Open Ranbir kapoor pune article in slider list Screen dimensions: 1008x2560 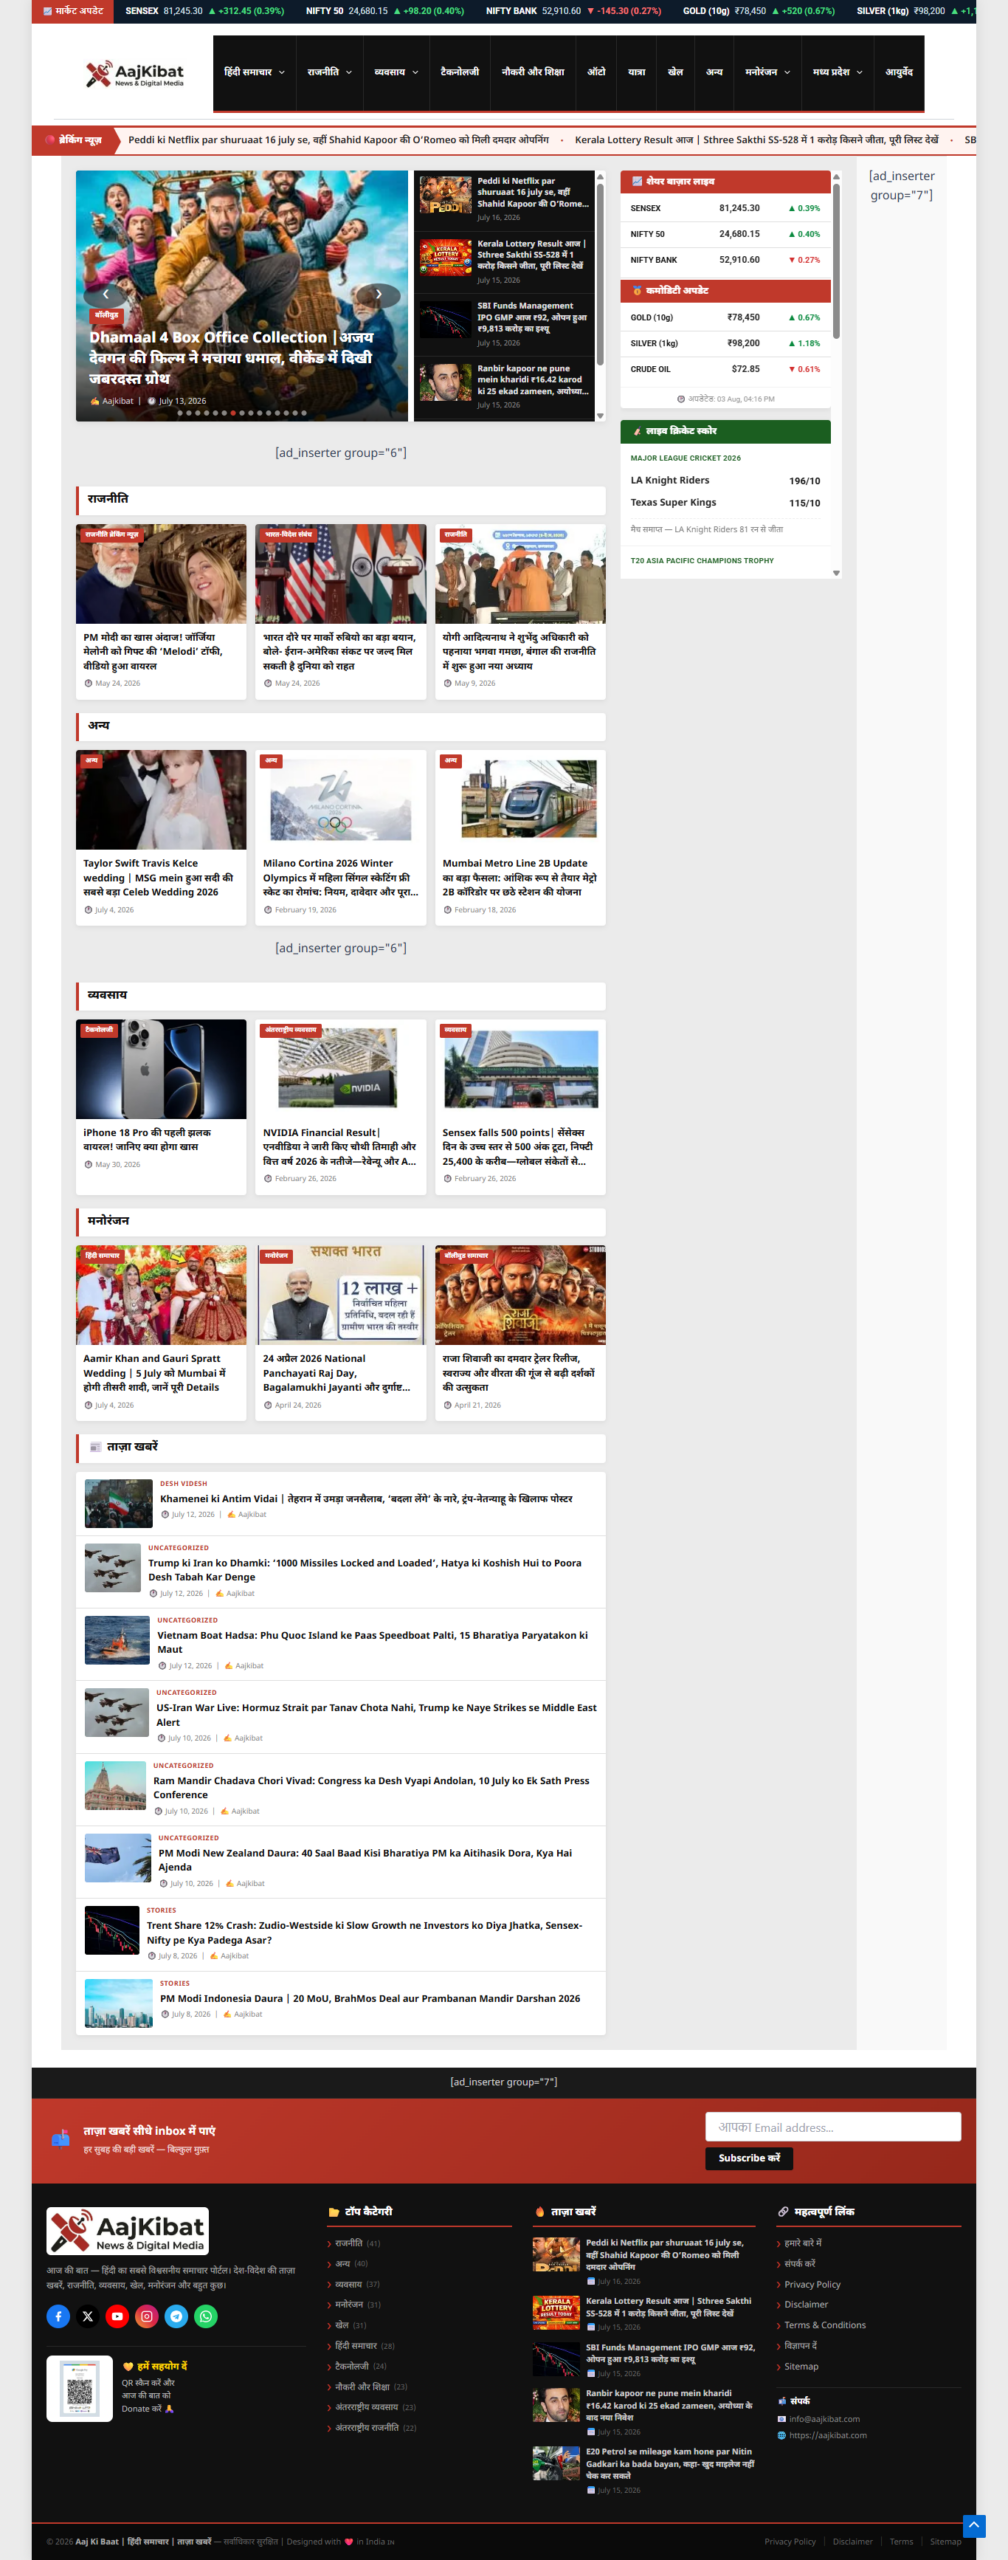pos(504,385)
